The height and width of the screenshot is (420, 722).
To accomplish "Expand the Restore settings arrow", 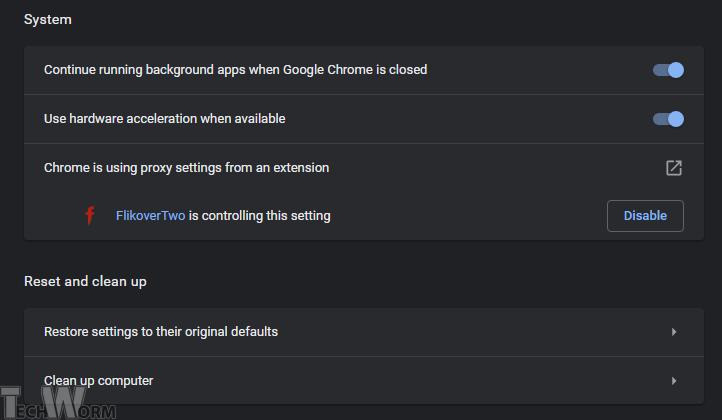I will click(674, 331).
